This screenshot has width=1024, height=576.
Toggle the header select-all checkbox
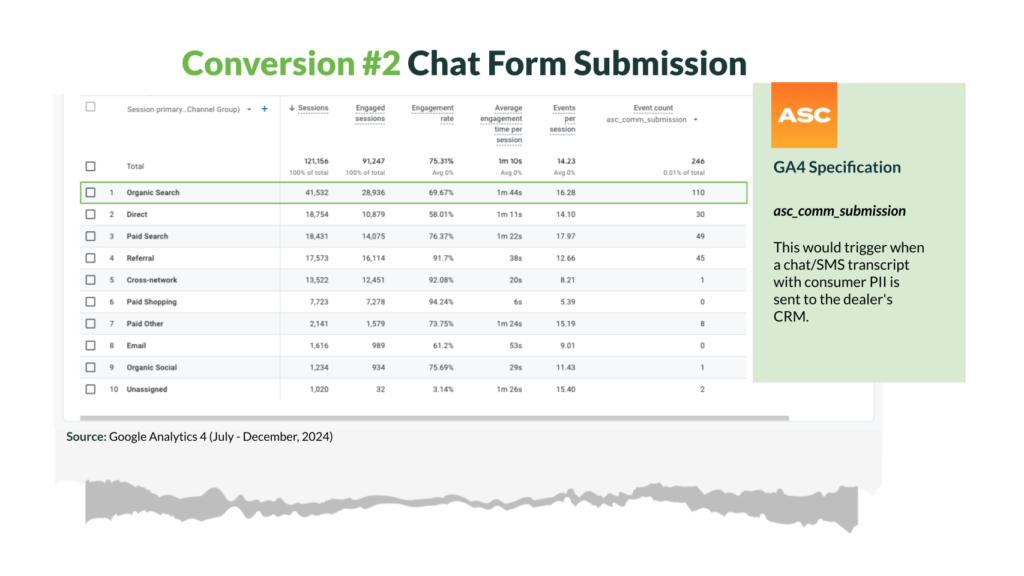90,107
